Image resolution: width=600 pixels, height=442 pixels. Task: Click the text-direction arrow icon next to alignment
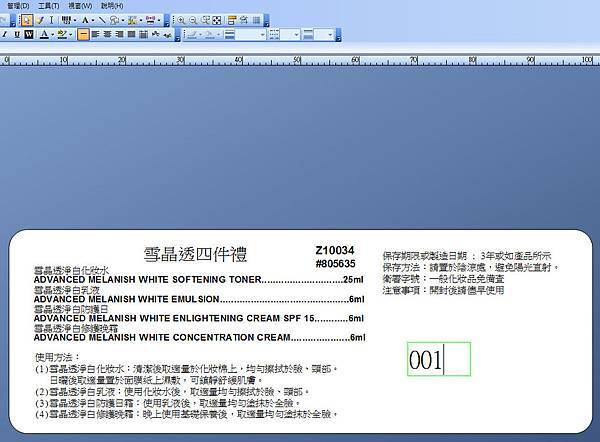(155, 34)
